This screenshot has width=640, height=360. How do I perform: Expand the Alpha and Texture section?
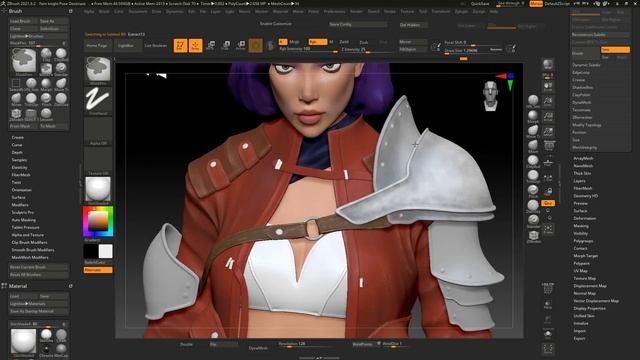pyautogui.click(x=27, y=235)
